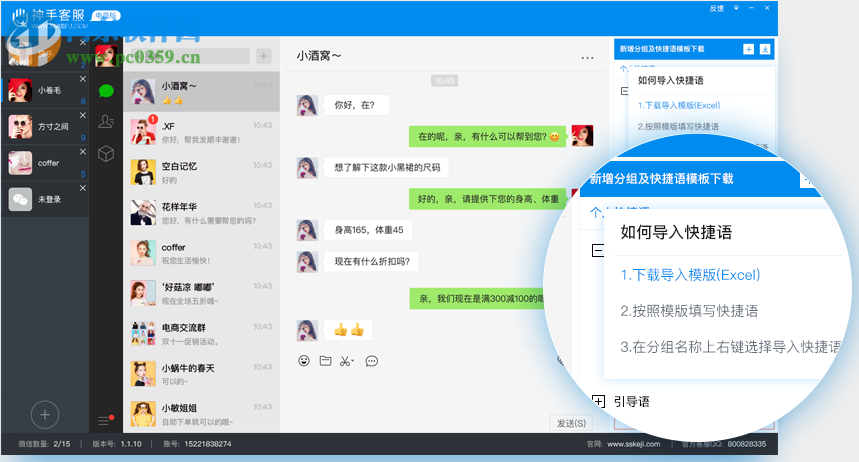Screen dimensions: 859x462
Task: Click the profile avatar above chat icon
Action: [106, 56]
